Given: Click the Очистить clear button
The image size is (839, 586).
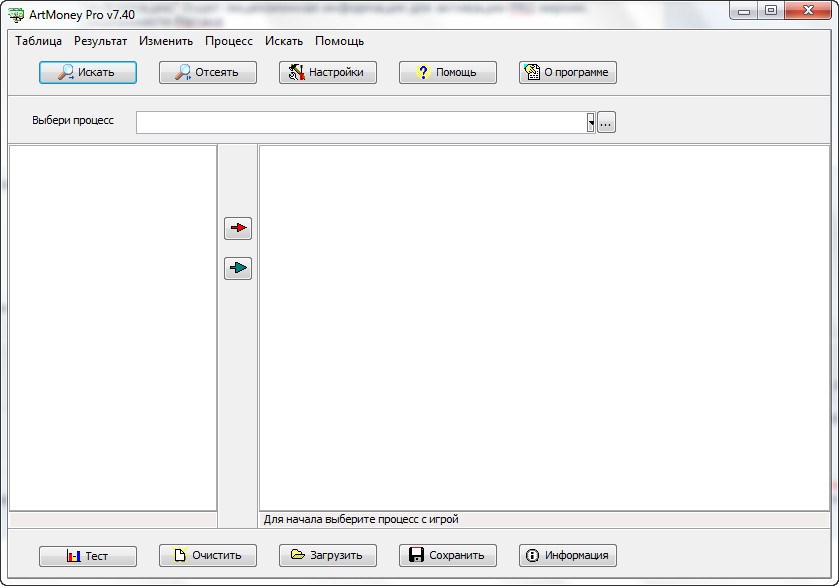Looking at the screenshot, I should tap(208, 555).
